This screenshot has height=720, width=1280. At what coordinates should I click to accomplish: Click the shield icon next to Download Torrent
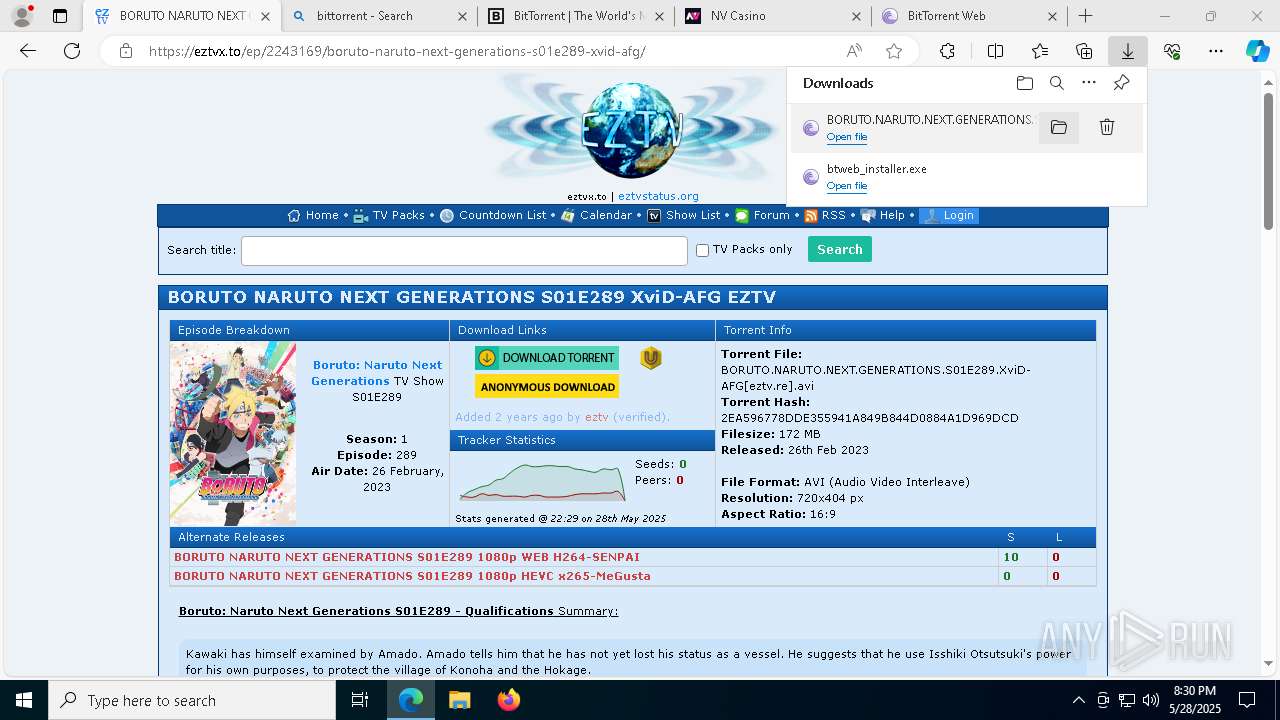coord(651,358)
